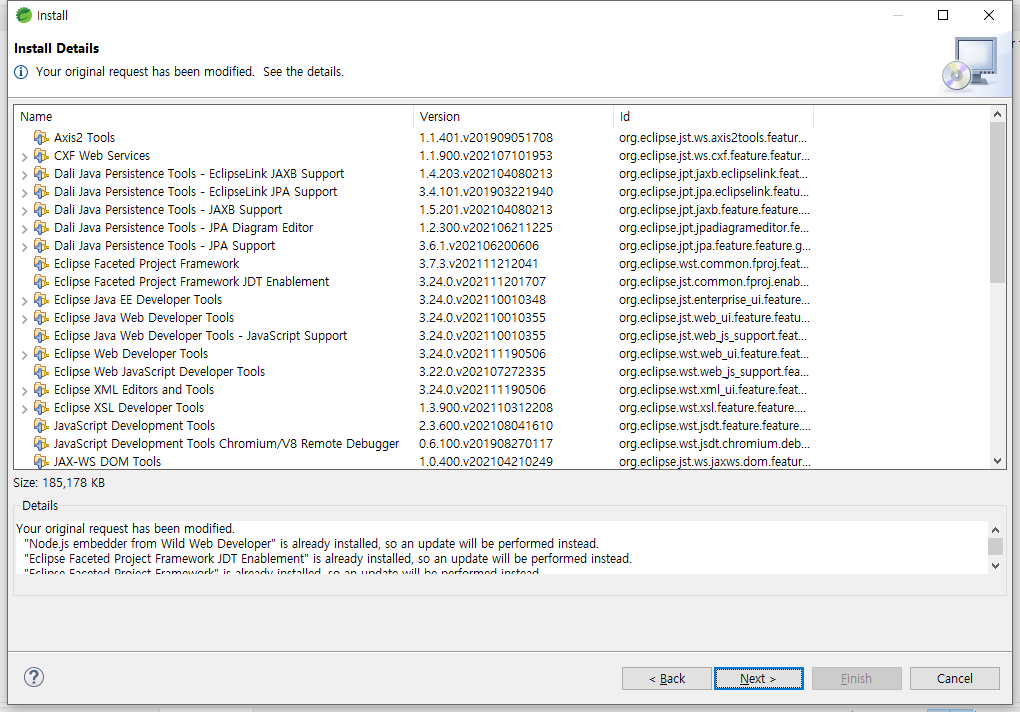
Task: Click the EclipseLink JPA Support feature icon
Action: point(41,192)
